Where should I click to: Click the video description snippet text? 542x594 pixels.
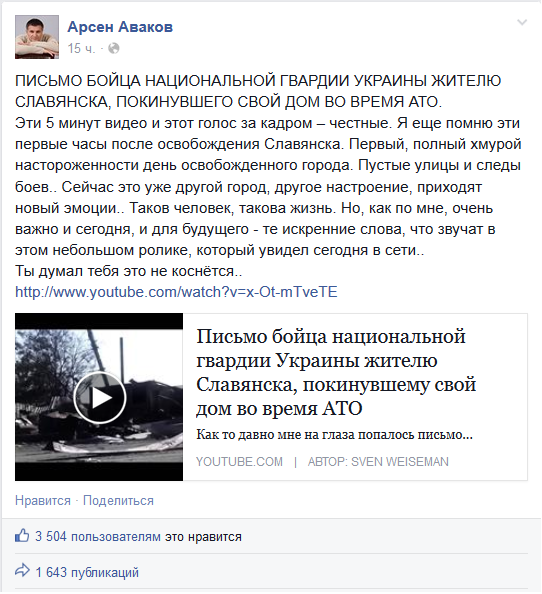(x=334, y=435)
